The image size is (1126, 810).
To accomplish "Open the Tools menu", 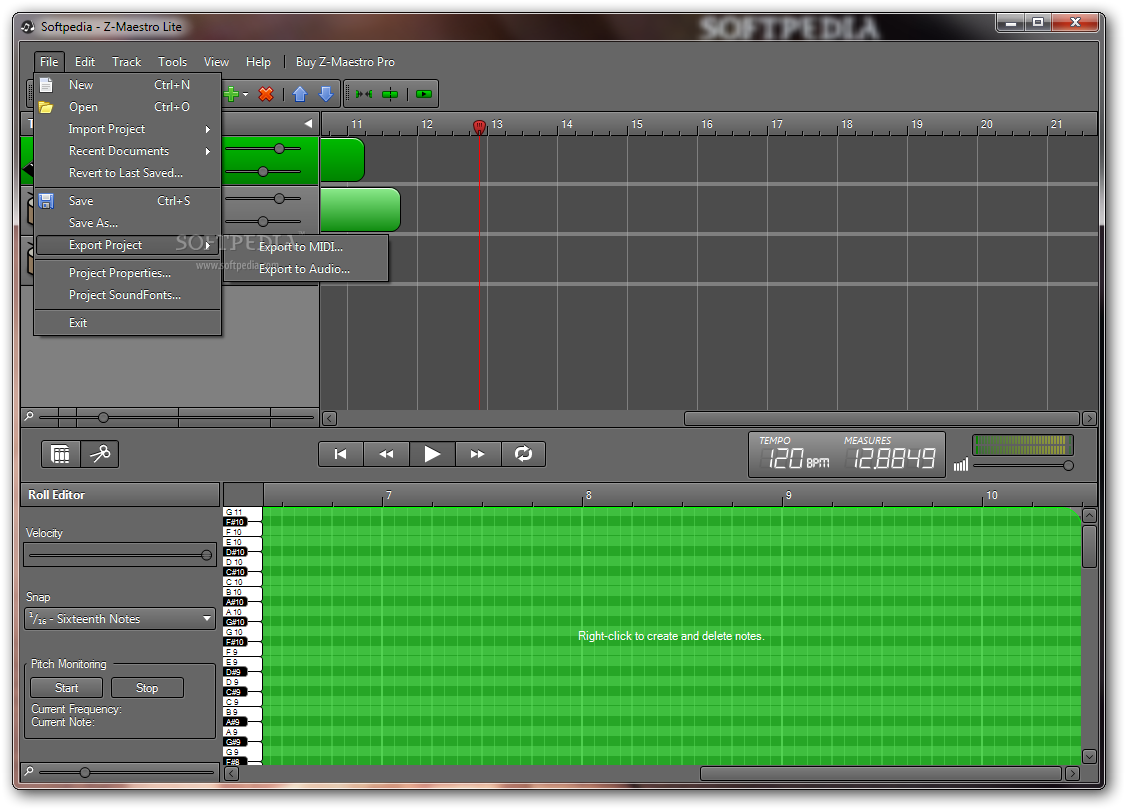I will coord(172,62).
